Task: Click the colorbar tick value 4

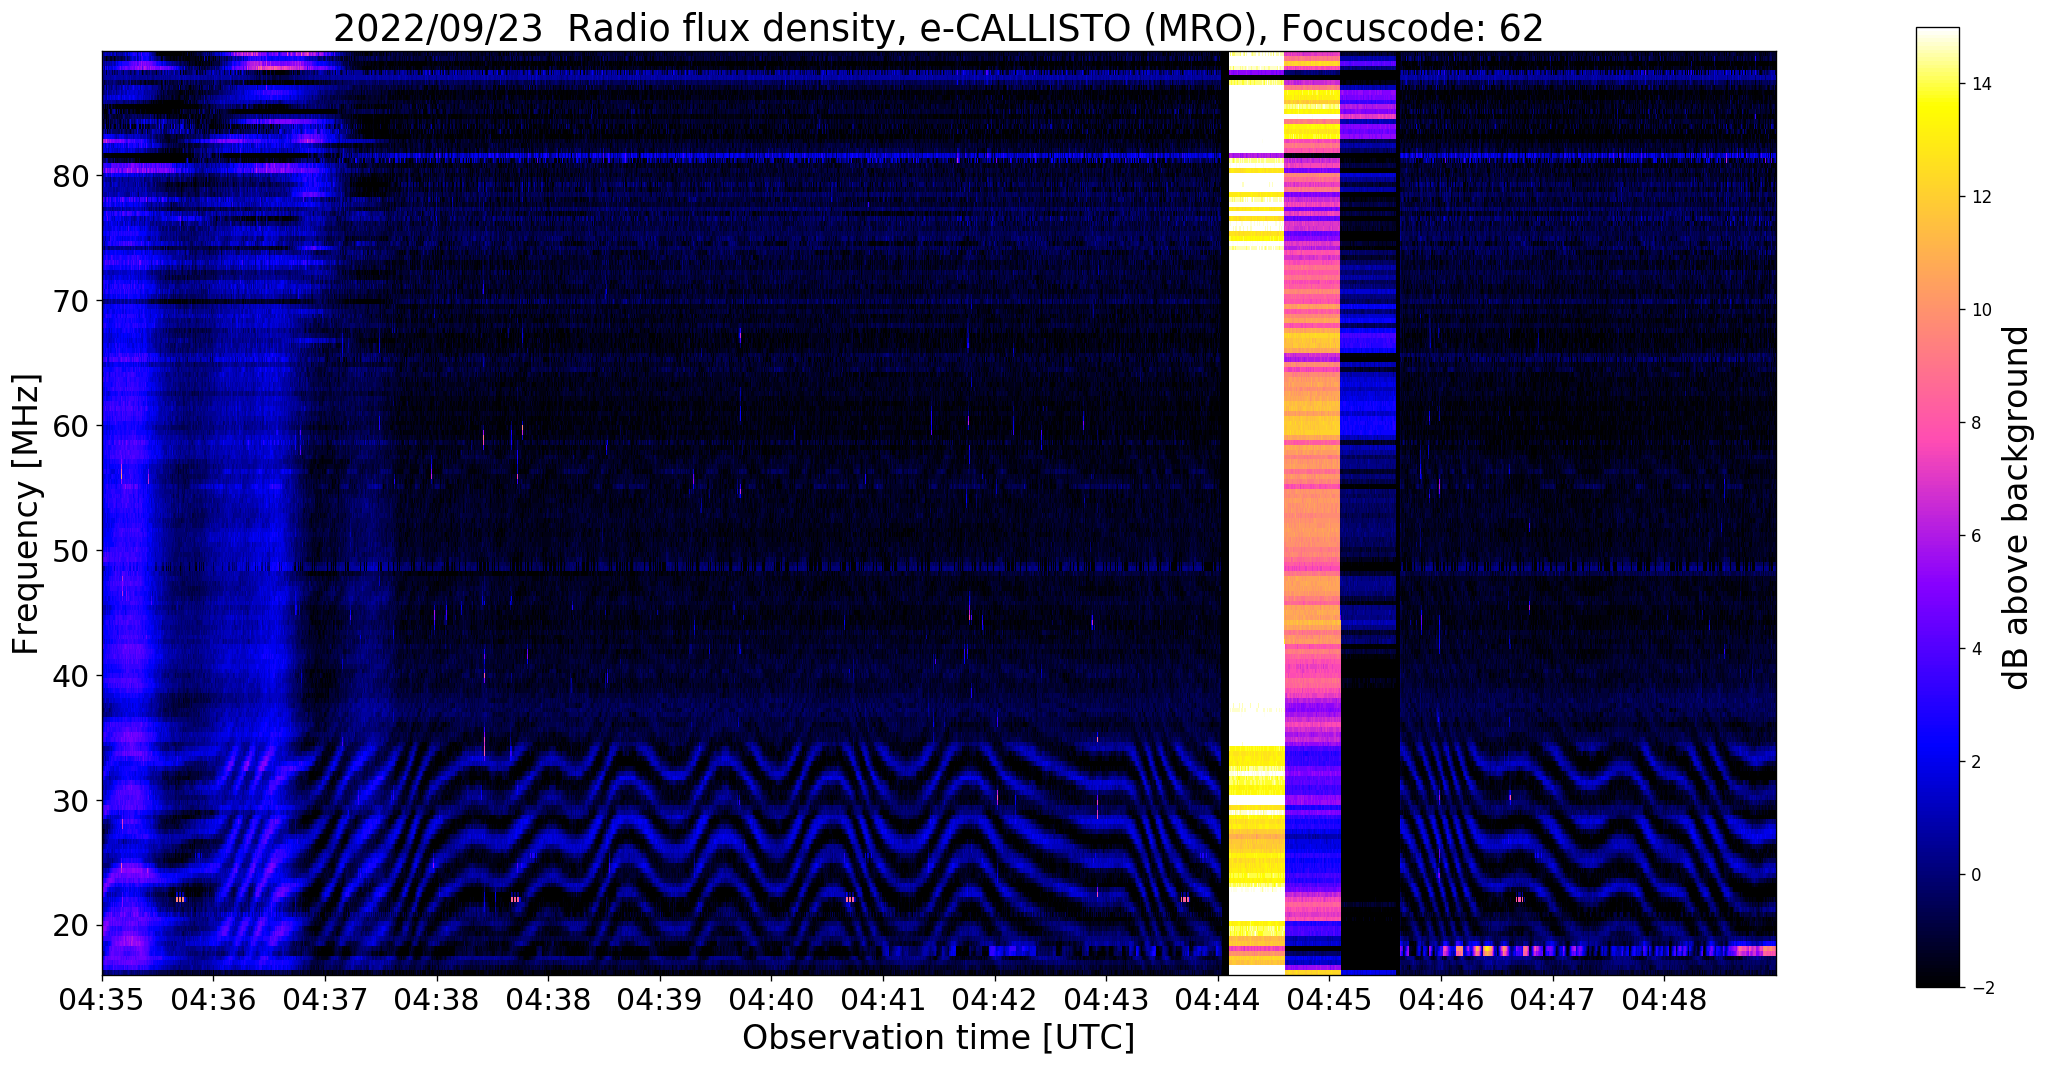Action: pyautogui.click(x=1975, y=649)
